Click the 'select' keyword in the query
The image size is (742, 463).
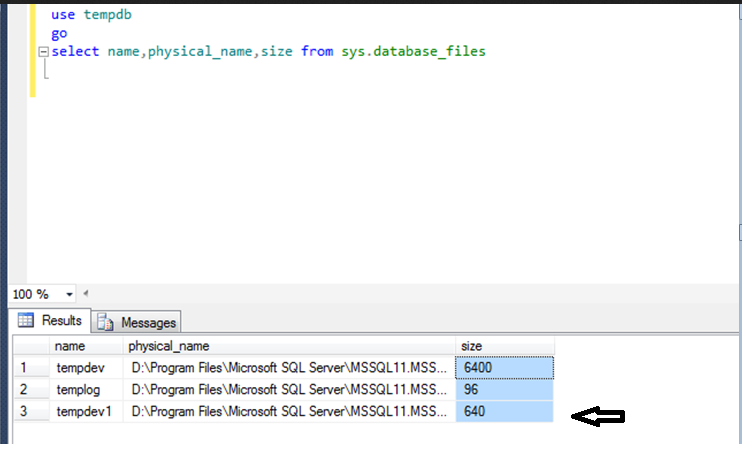click(x=75, y=51)
